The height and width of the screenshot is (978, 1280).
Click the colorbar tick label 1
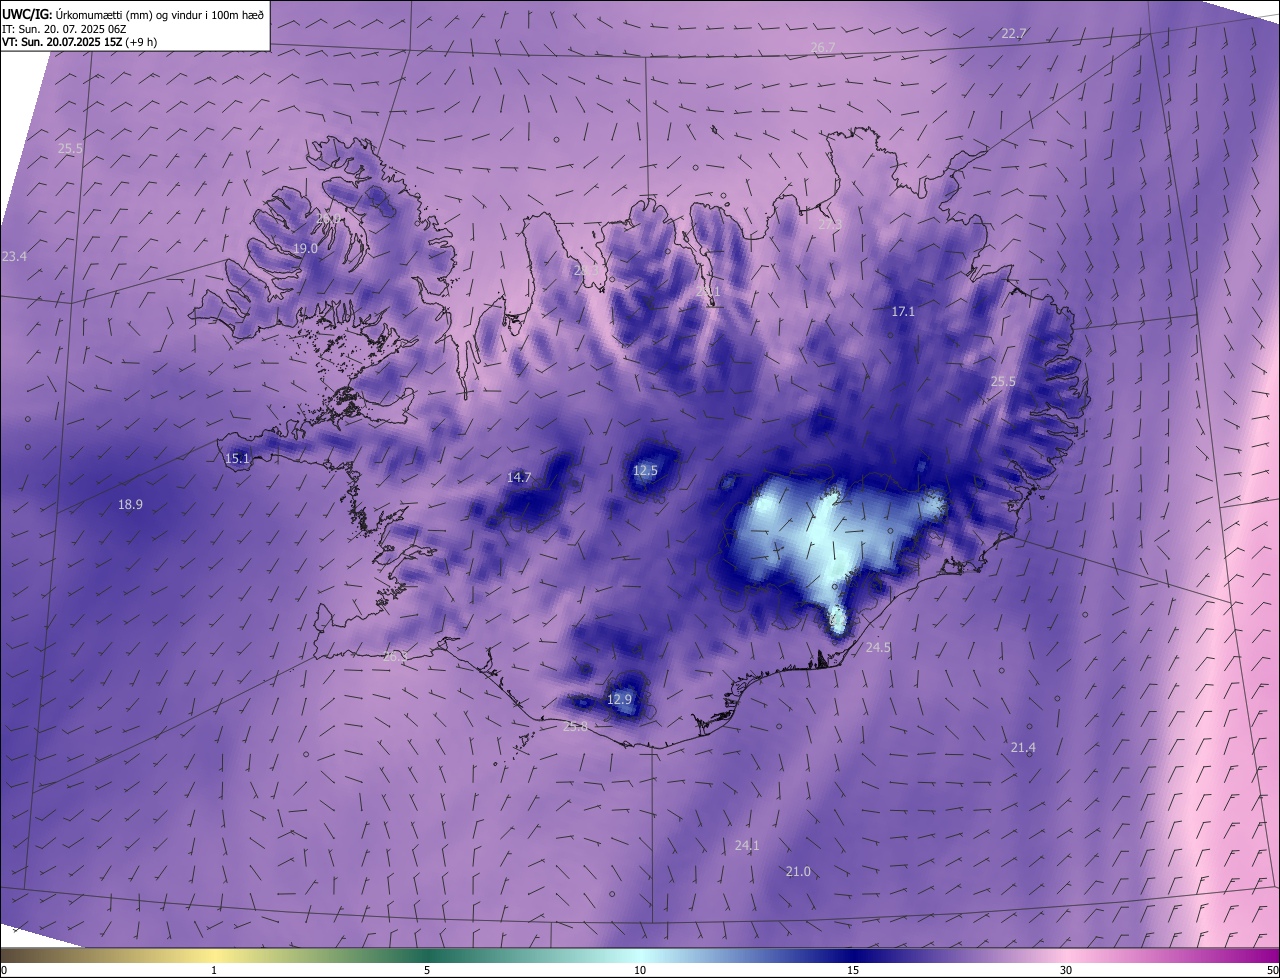(x=214, y=970)
